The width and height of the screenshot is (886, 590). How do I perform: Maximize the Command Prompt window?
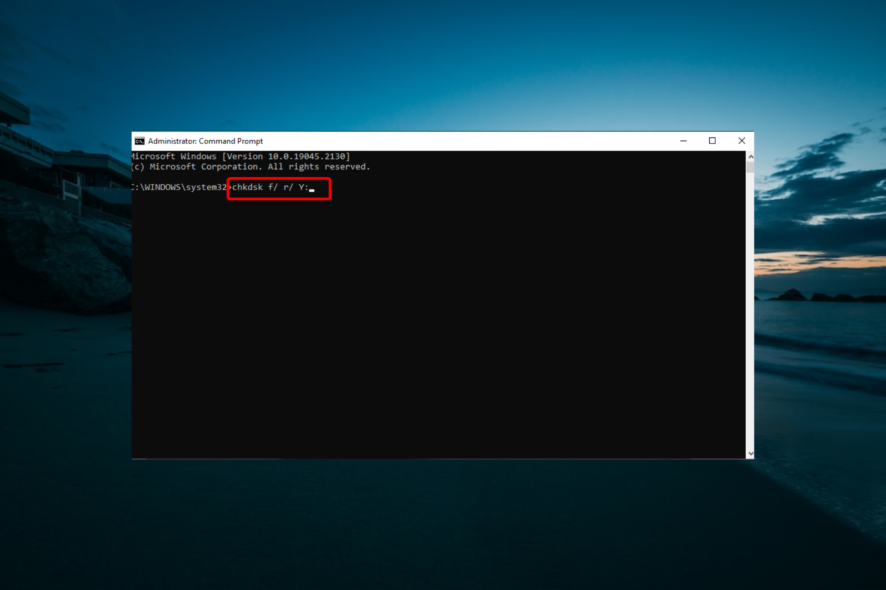tap(712, 140)
